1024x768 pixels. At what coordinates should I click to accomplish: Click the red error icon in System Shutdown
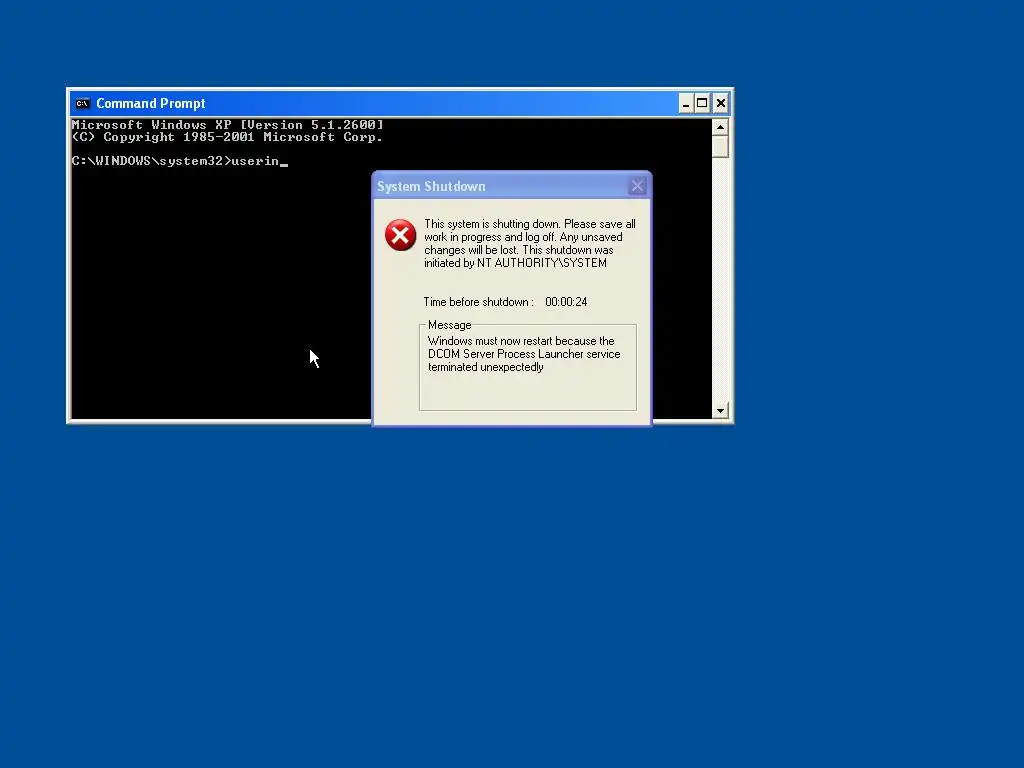click(400, 235)
